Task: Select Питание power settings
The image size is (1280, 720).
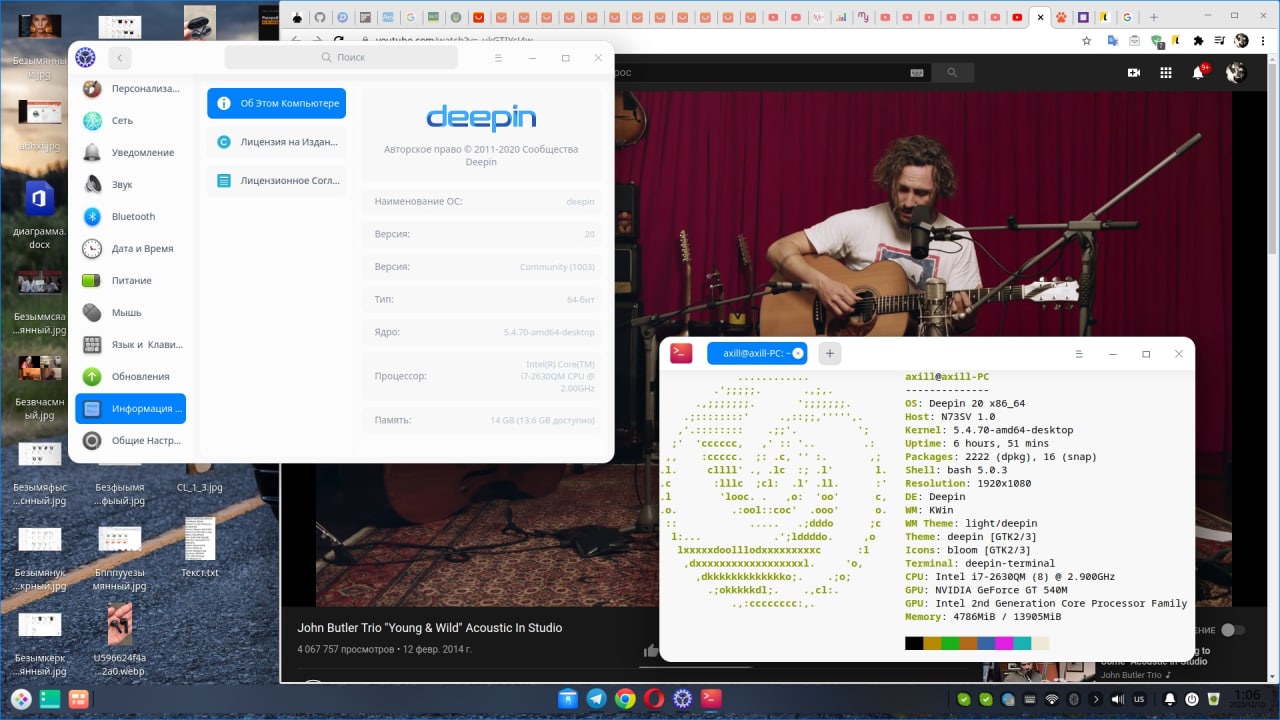Action: pyautogui.click(x=131, y=280)
